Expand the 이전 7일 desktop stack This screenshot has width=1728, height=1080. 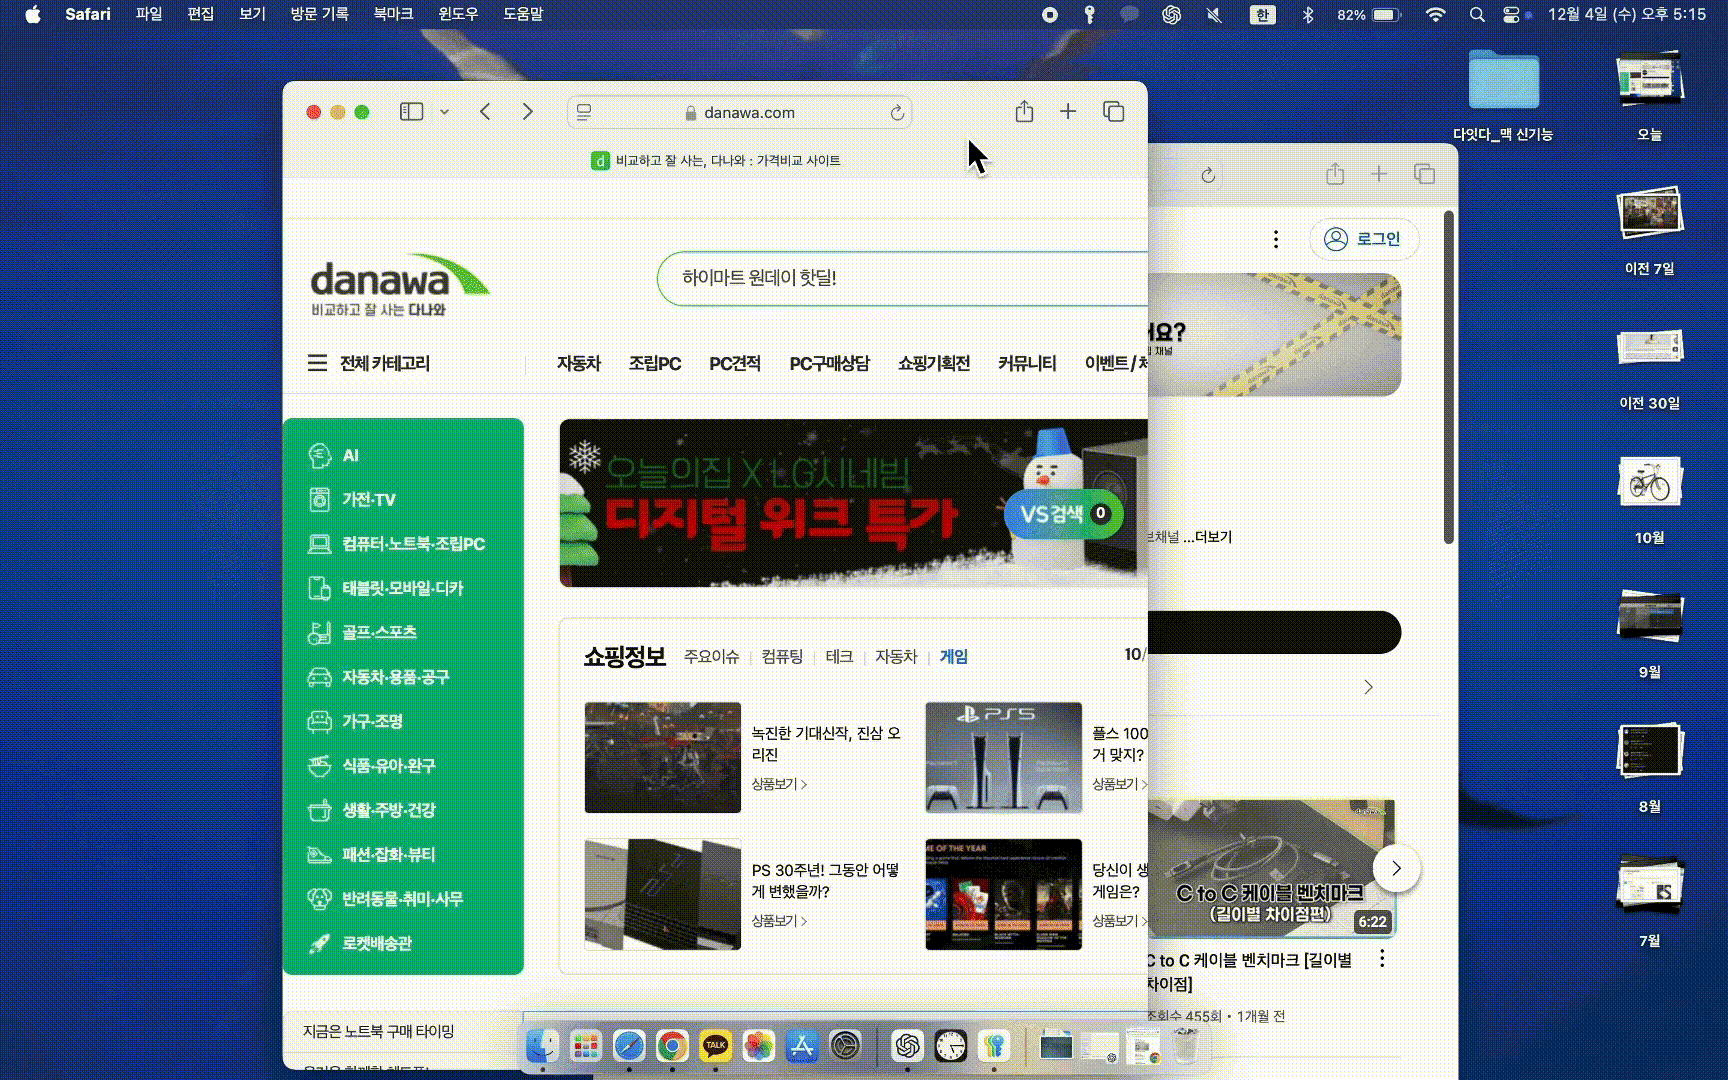(x=1650, y=230)
